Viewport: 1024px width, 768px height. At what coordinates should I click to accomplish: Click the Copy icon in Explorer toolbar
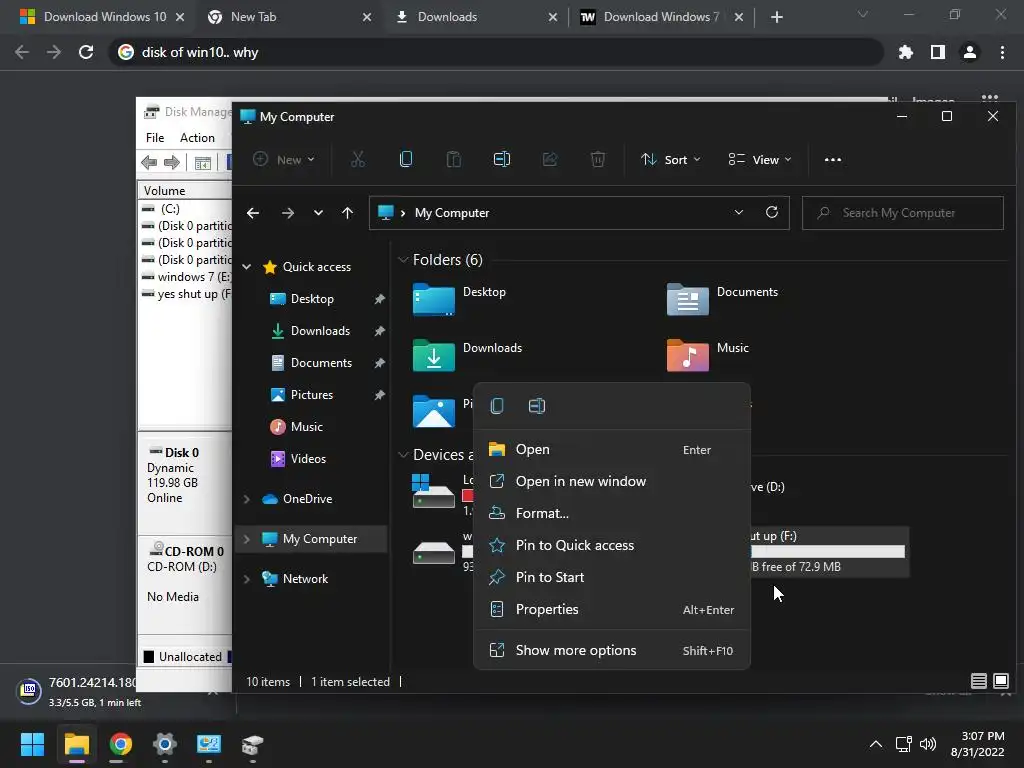[x=406, y=159]
